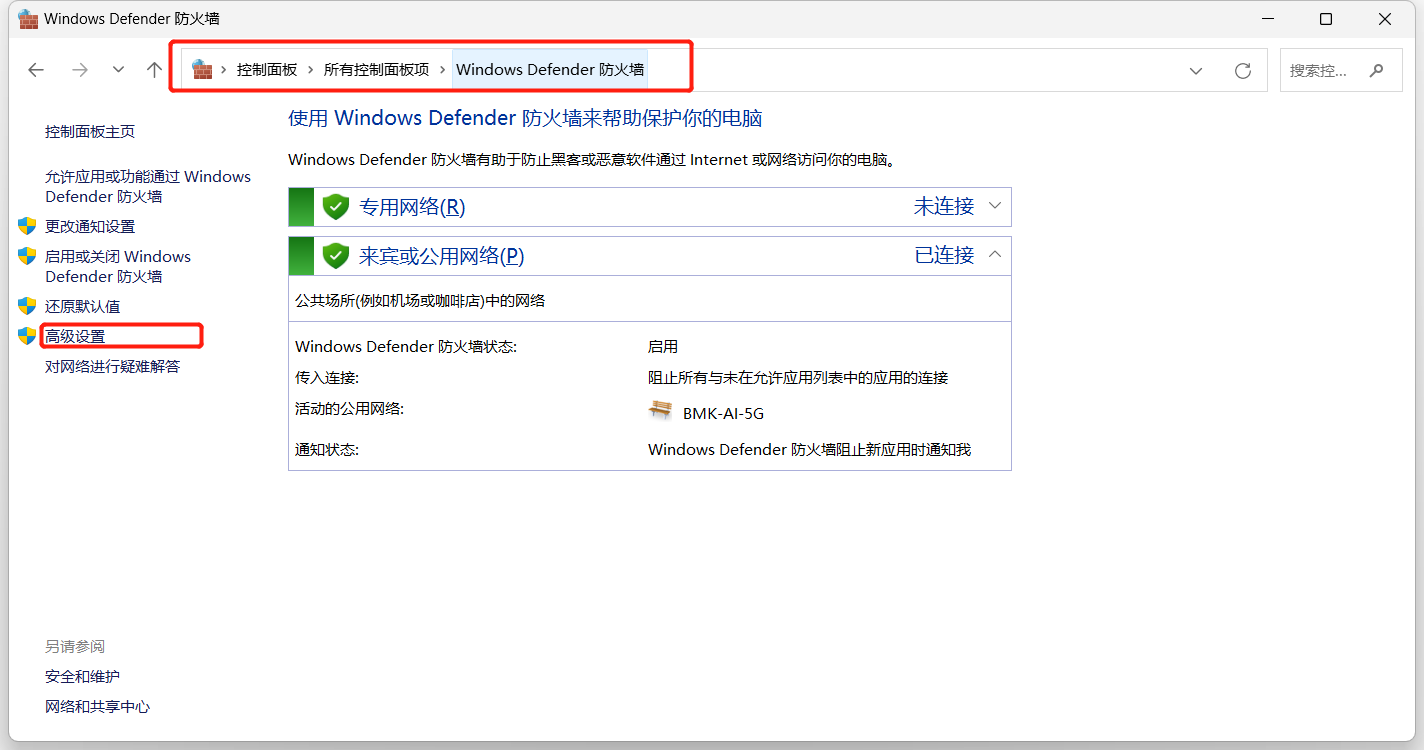Image resolution: width=1424 pixels, height=750 pixels.
Task: Click shield icon beside 更改通知设置
Action: (x=27, y=226)
